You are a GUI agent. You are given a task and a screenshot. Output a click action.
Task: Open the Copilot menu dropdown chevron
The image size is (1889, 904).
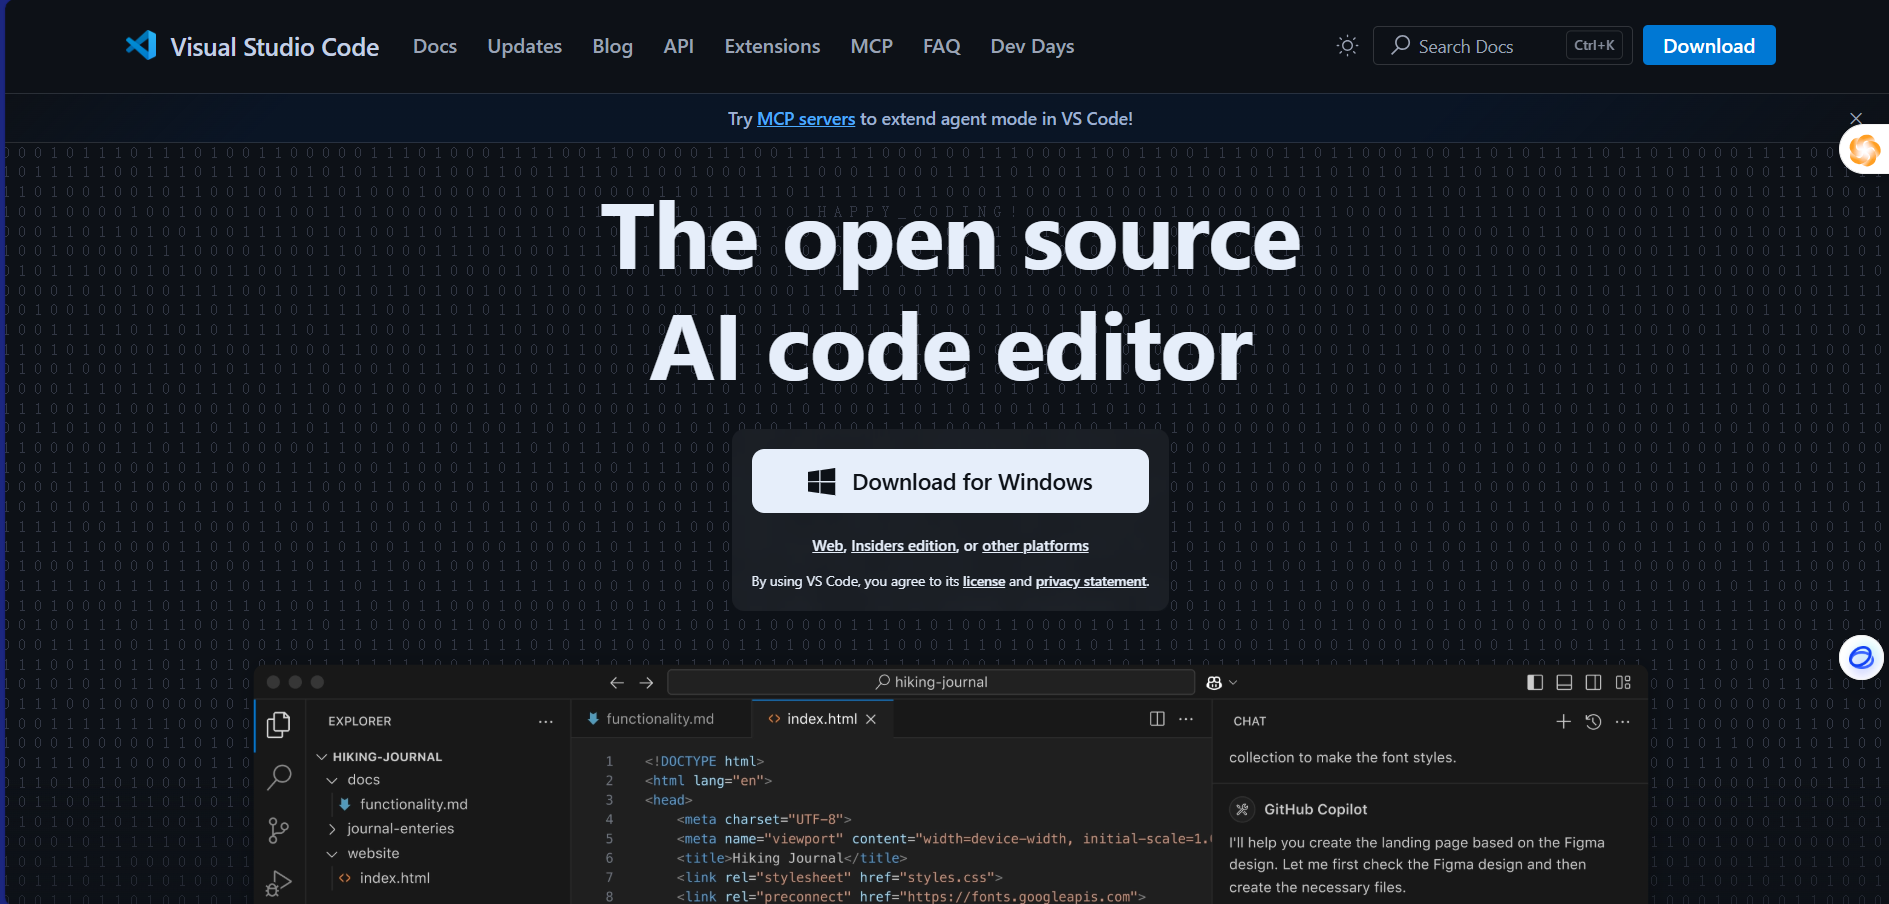(x=1233, y=683)
